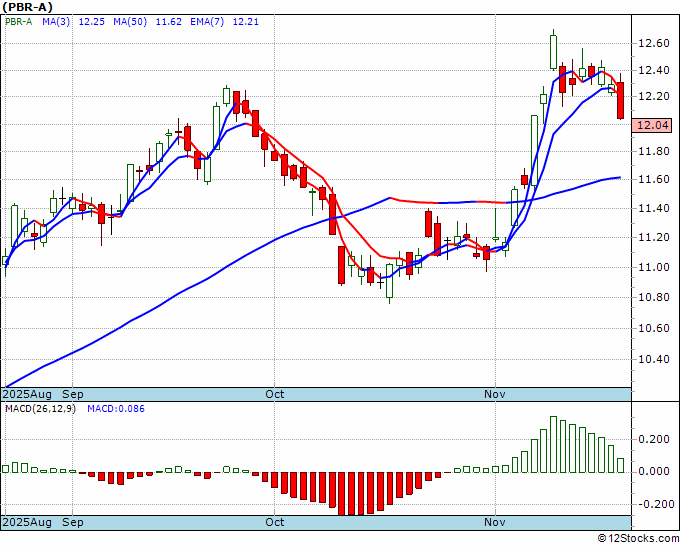Click the 0.000 MACD axis label
This screenshot has width=680, height=546.
pyautogui.click(x=656, y=471)
